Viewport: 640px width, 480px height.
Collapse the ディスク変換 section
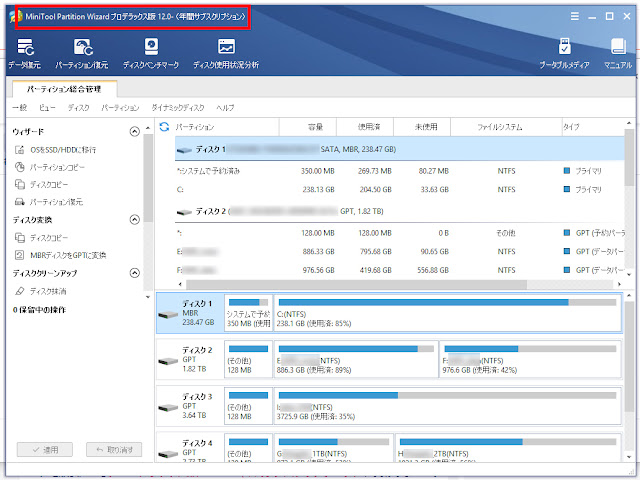pyautogui.click(x=134, y=220)
